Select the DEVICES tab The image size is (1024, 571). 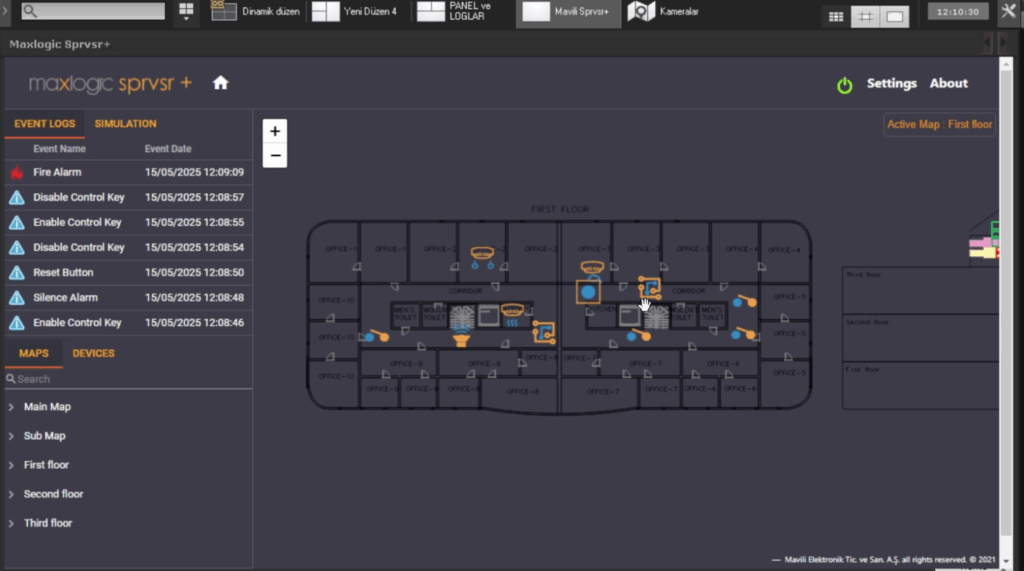point(93,353)
